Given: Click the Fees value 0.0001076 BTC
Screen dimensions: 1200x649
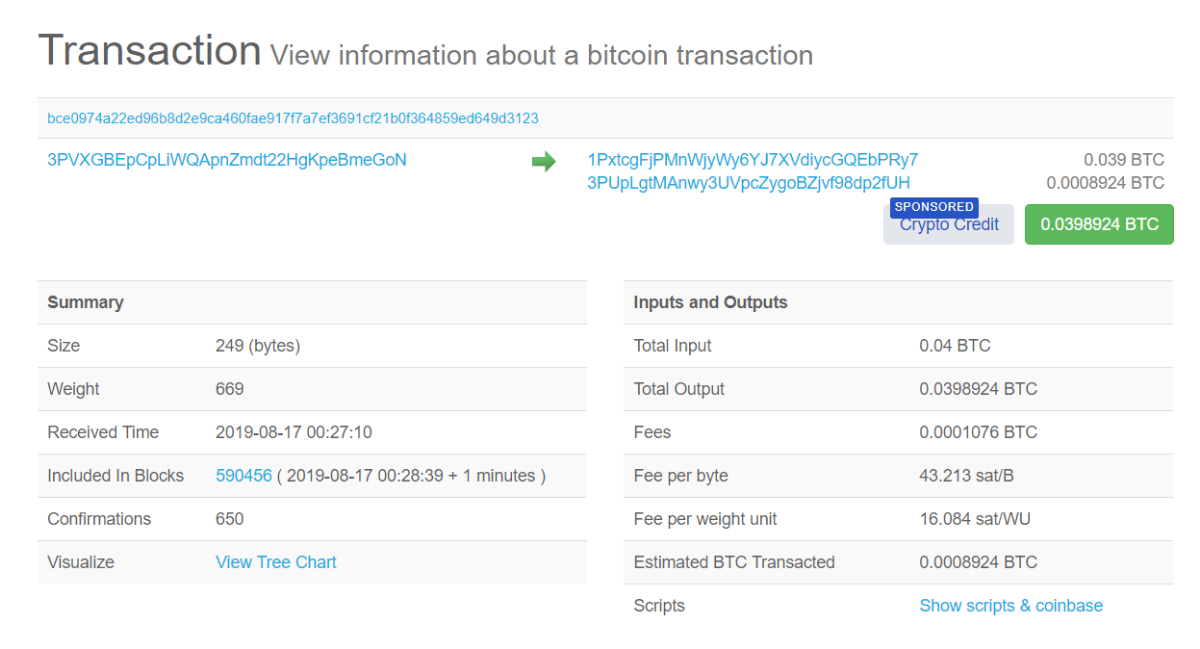Looking at the screenshot, I should (978, 433).
